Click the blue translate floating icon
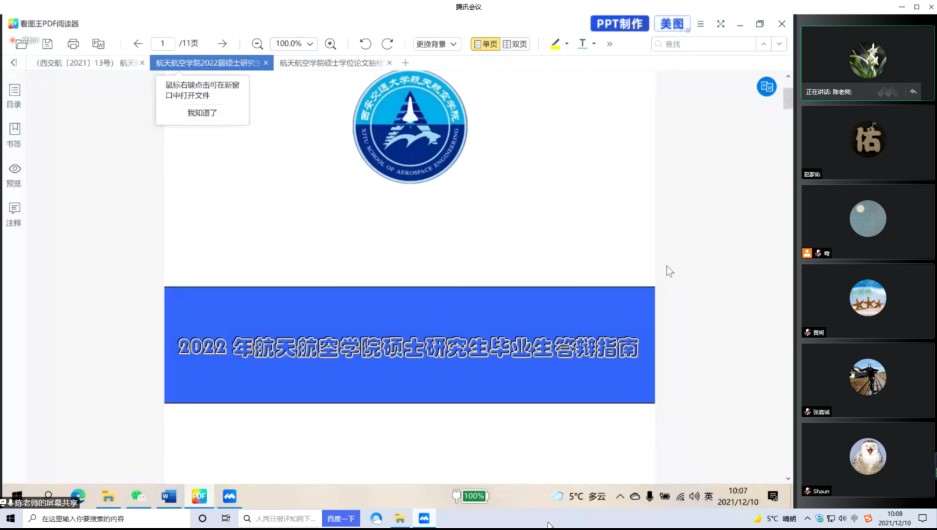Screen dimensions: 937x530 (x=766, y=87)
